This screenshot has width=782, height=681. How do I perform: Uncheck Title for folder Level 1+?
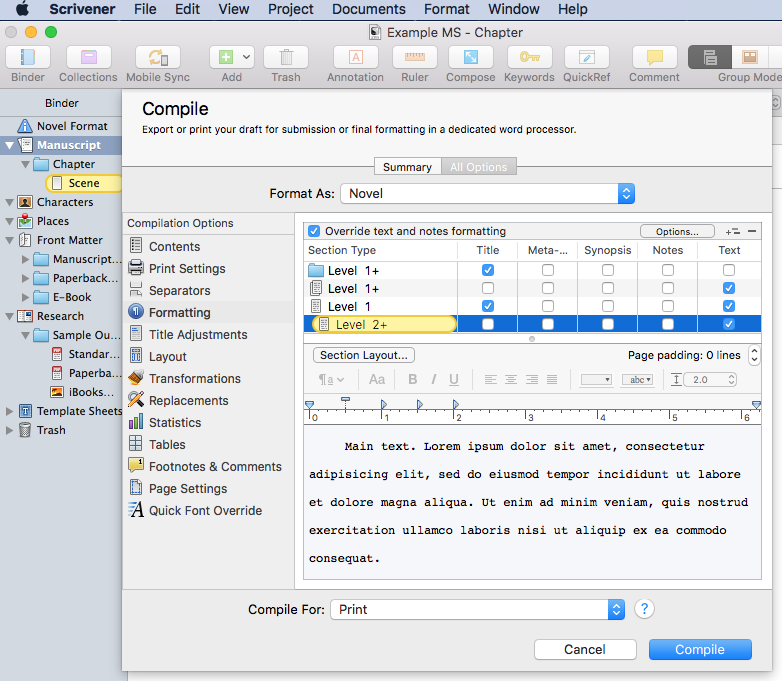pos(488,270)
